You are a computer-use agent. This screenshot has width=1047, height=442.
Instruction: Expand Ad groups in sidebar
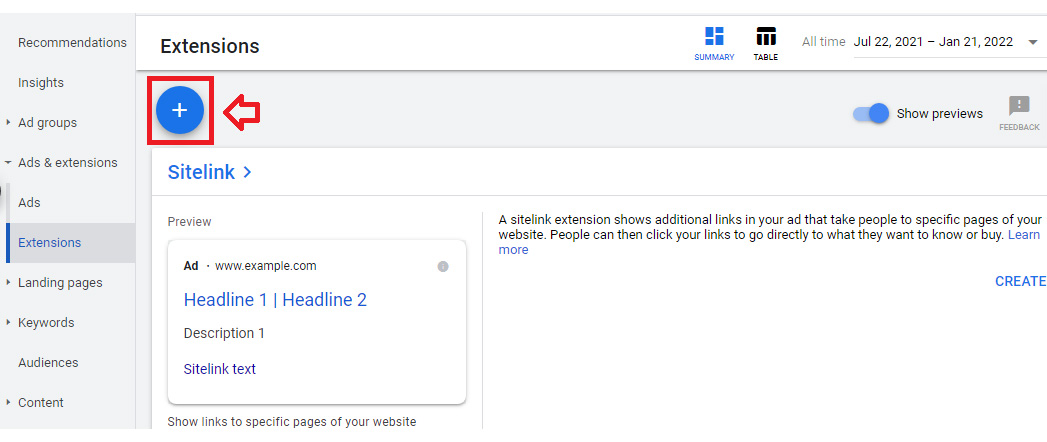8,123
